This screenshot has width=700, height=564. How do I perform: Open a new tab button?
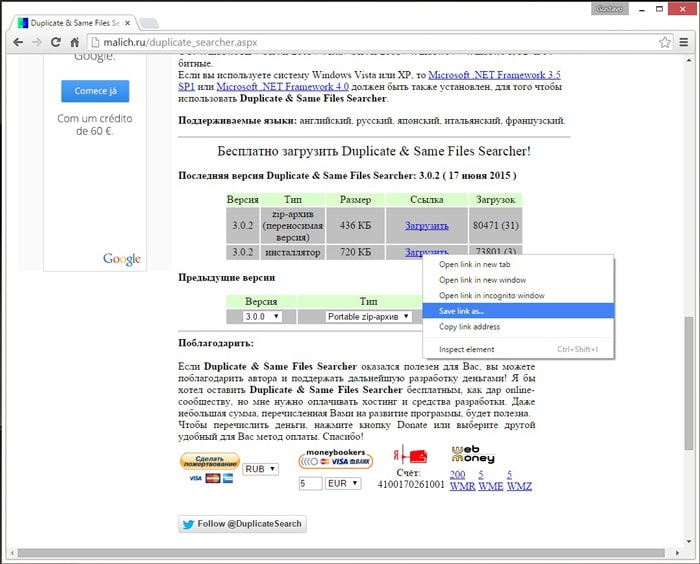pyautogui.click(x=149, y=23)
